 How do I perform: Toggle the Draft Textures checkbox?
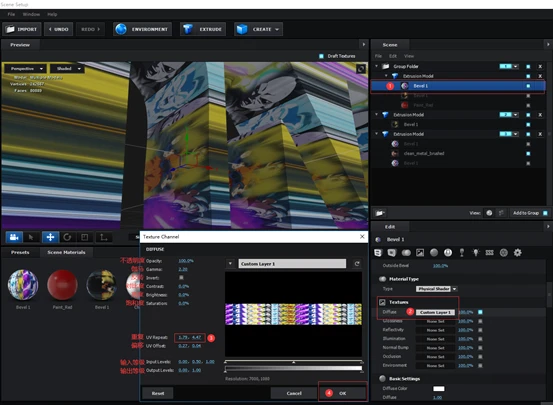321,56
